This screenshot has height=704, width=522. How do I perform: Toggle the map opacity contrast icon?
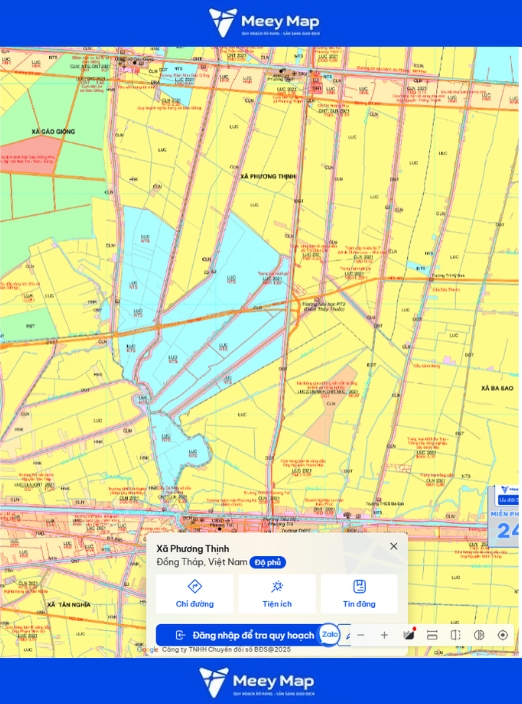(x=479, y=635)
